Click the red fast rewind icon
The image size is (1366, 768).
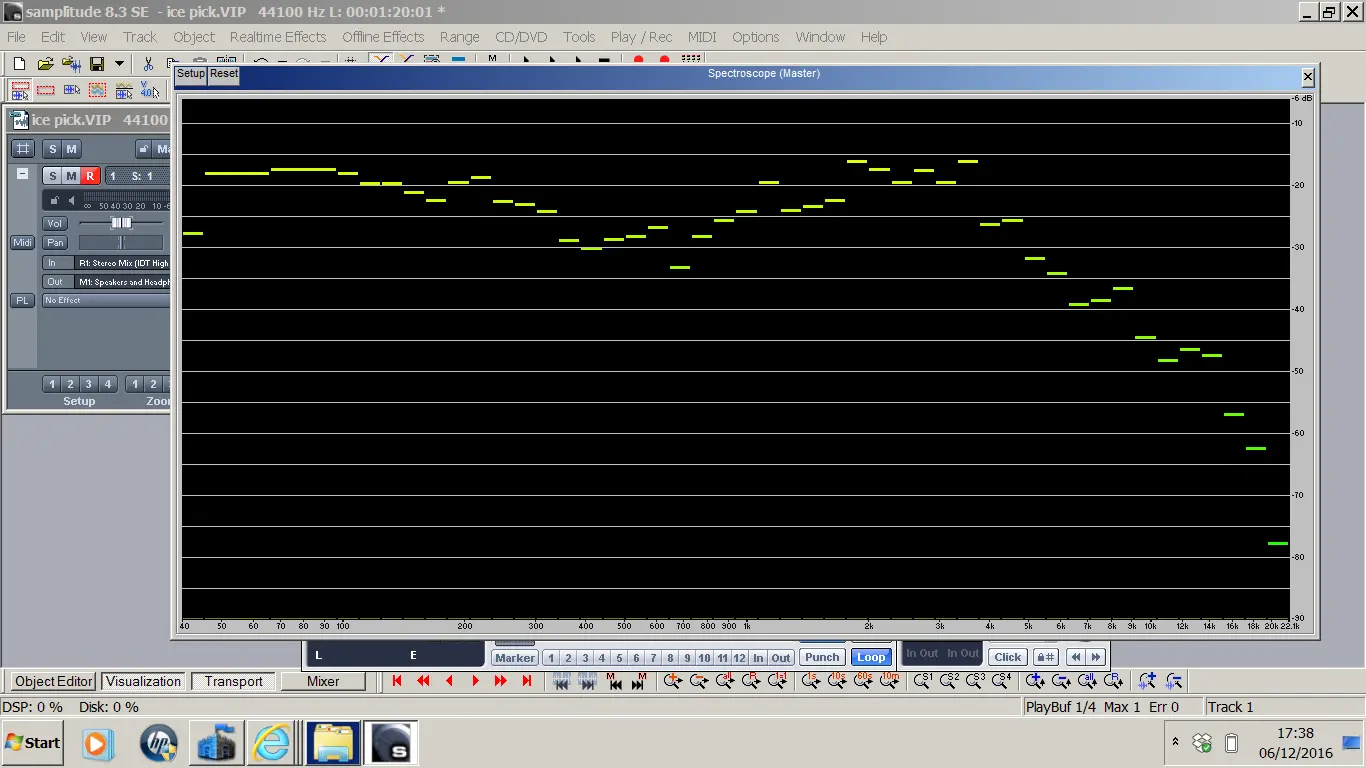(x=423, y=681)
